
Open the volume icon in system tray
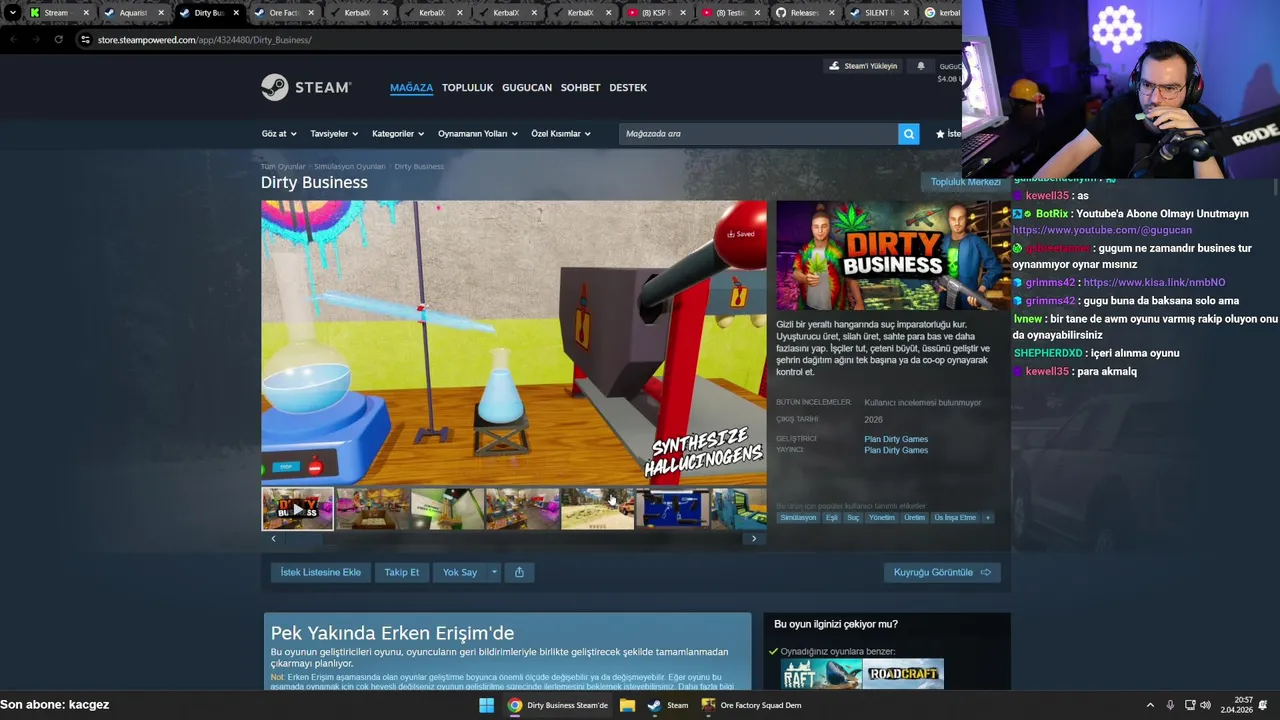[x=1205, y=705]
